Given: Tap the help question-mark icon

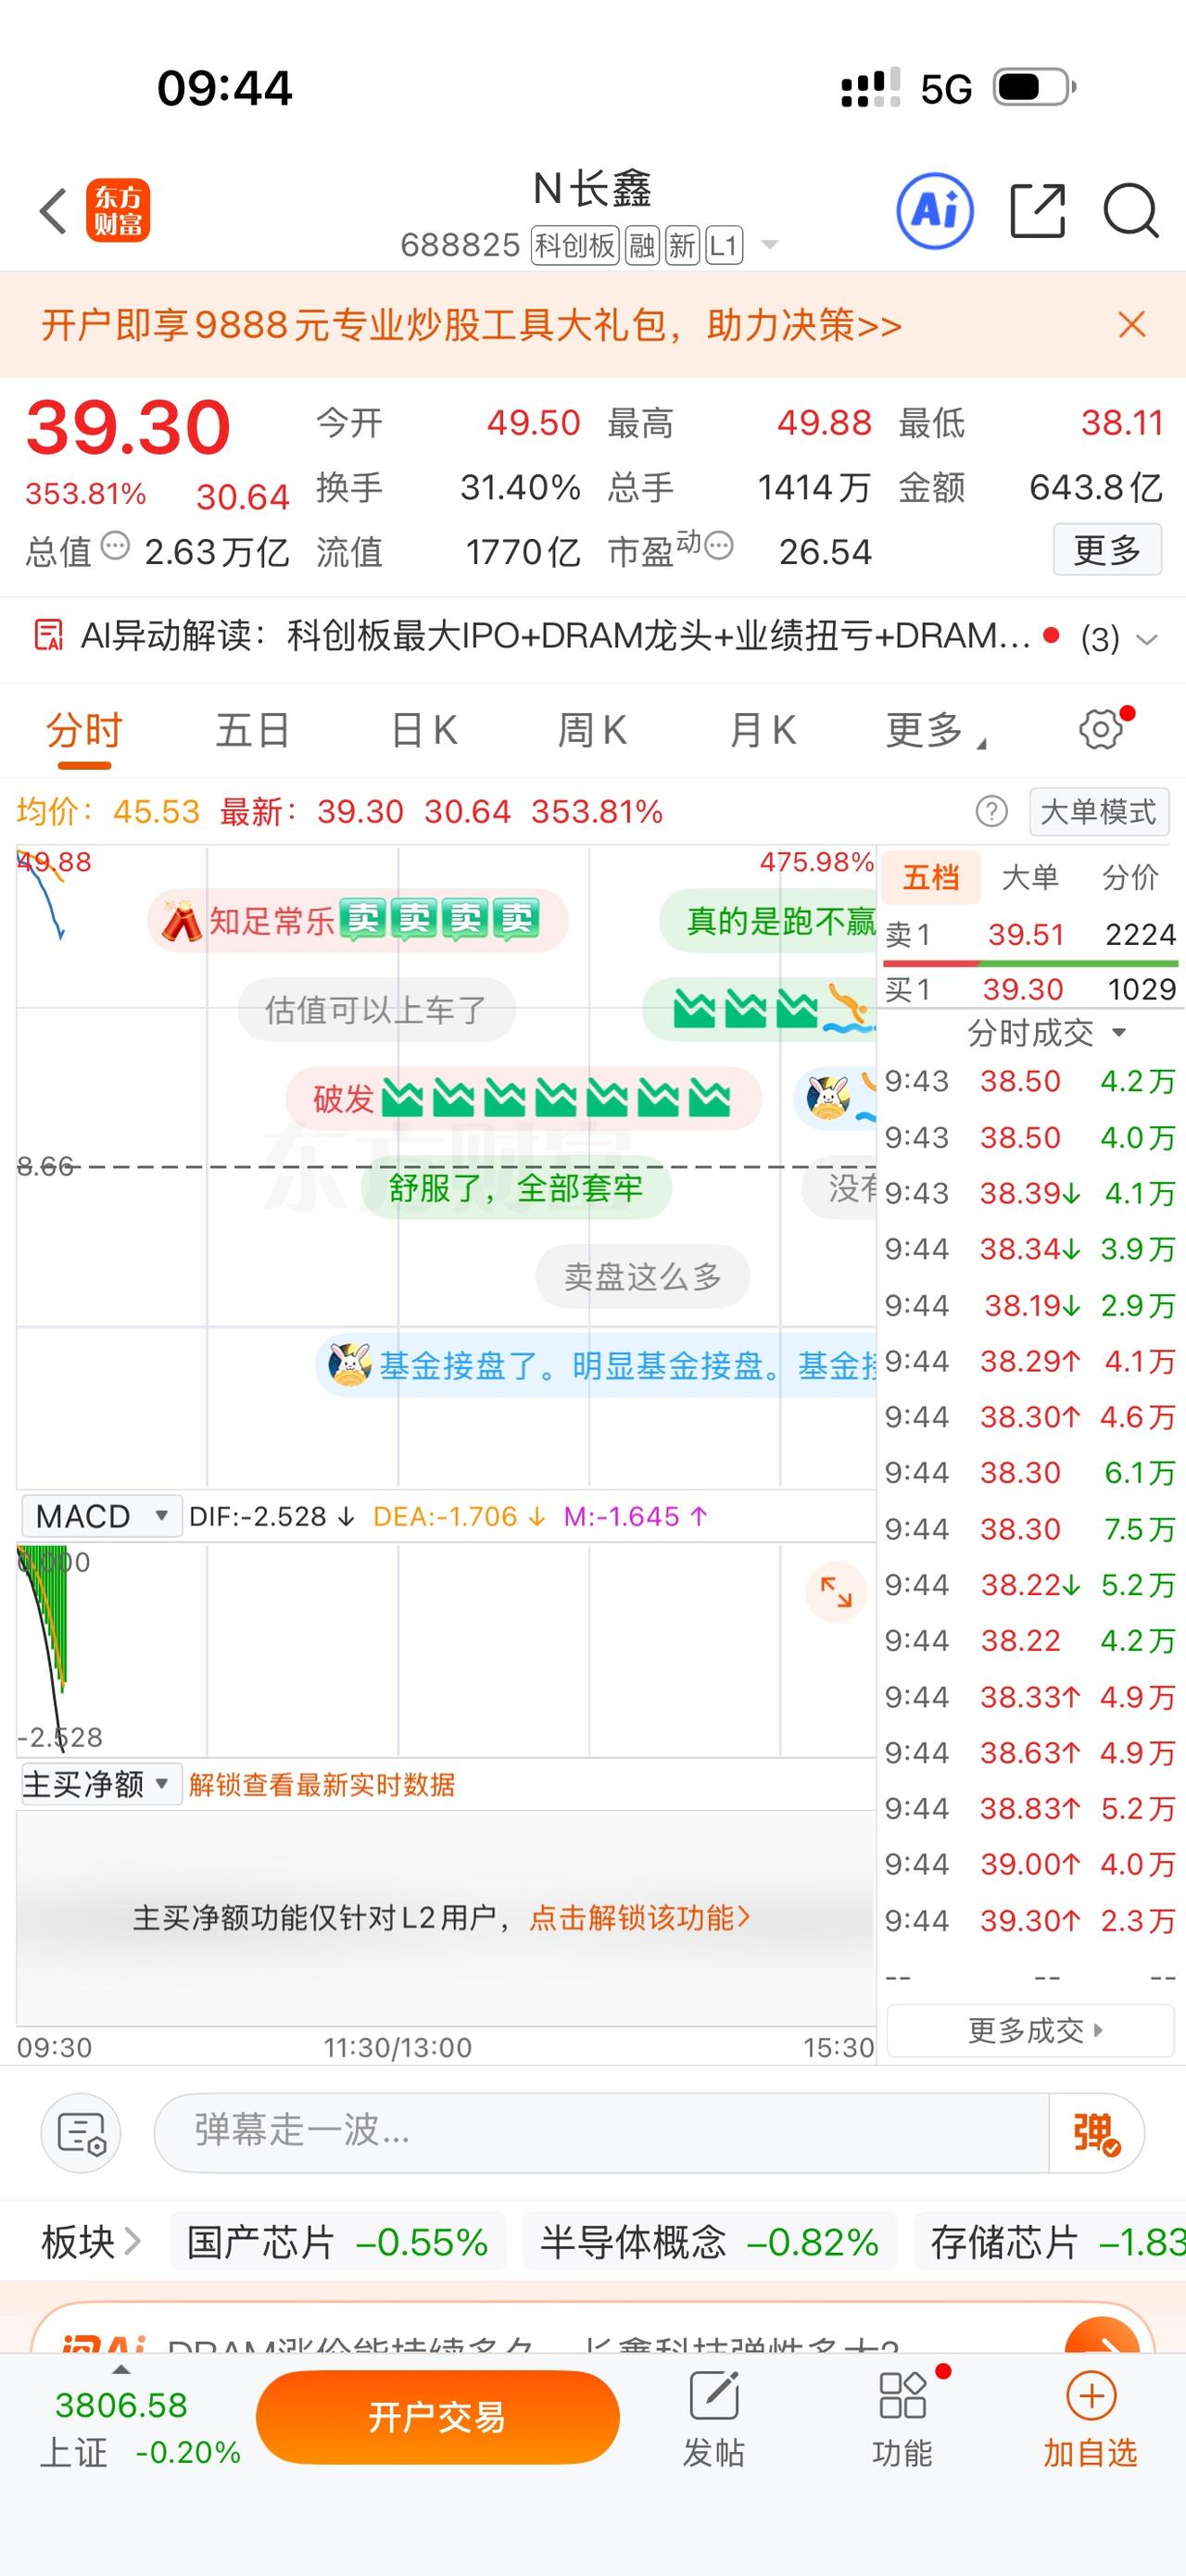Looking at the screenshot, I should [x=991, y=811].
